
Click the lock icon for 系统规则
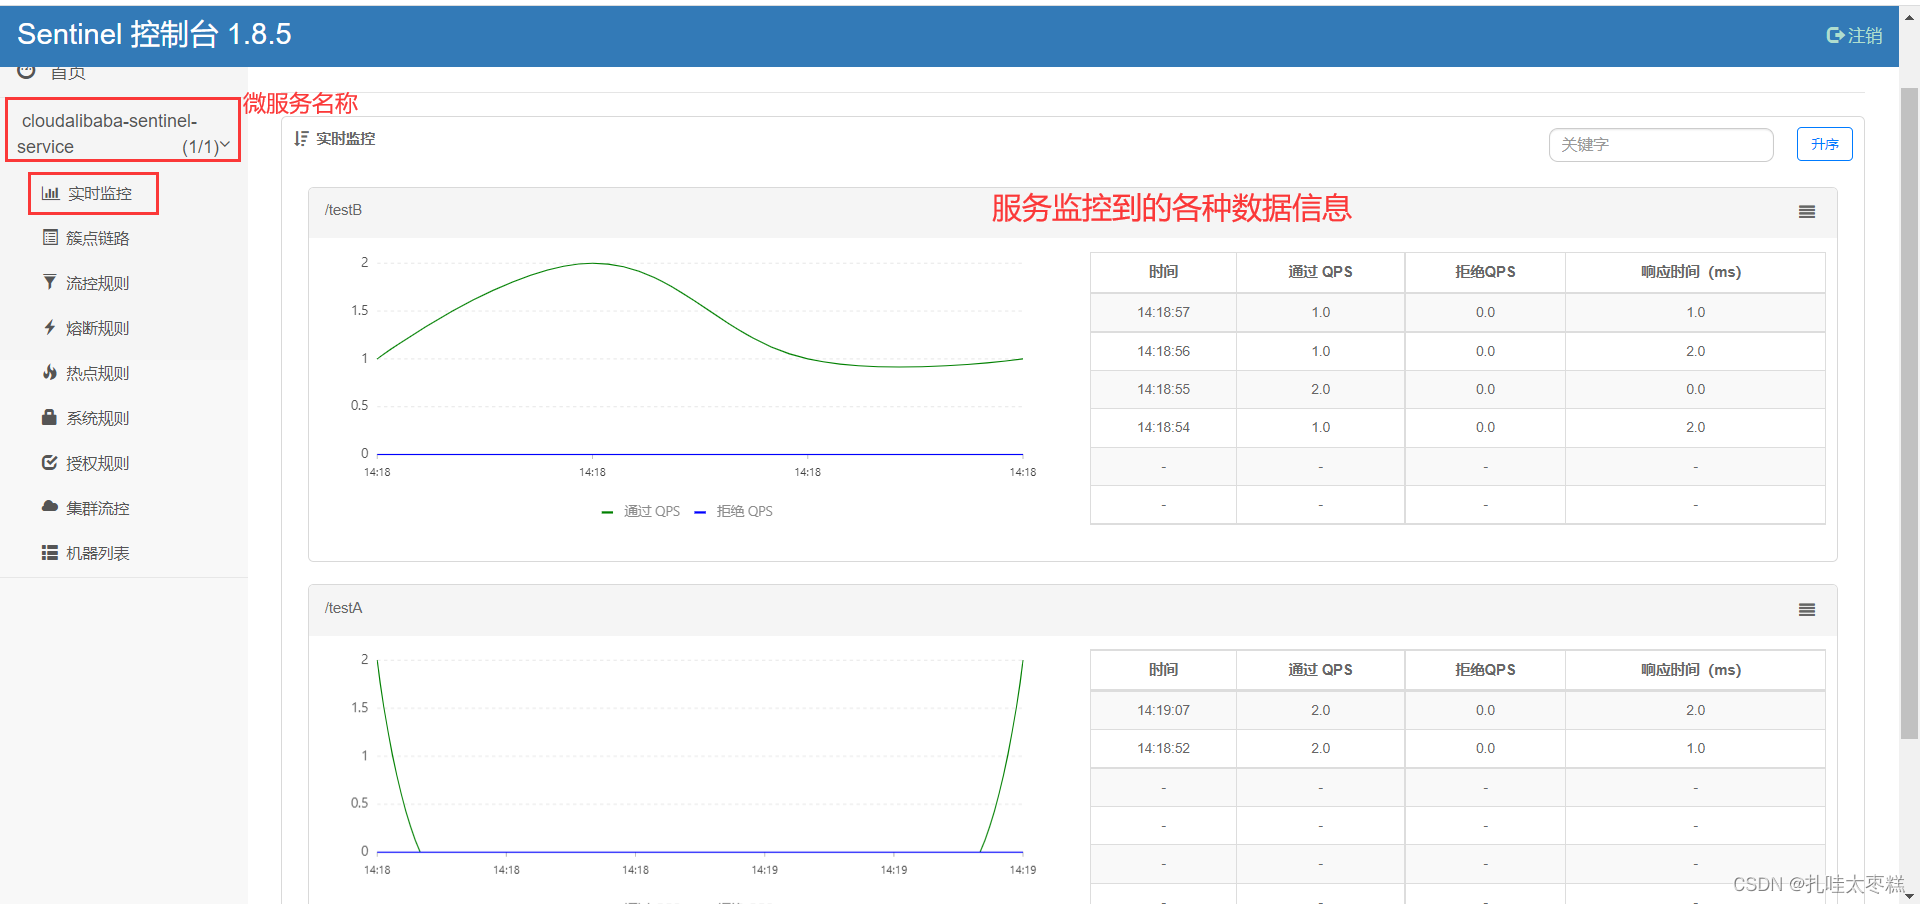point(49,417)
